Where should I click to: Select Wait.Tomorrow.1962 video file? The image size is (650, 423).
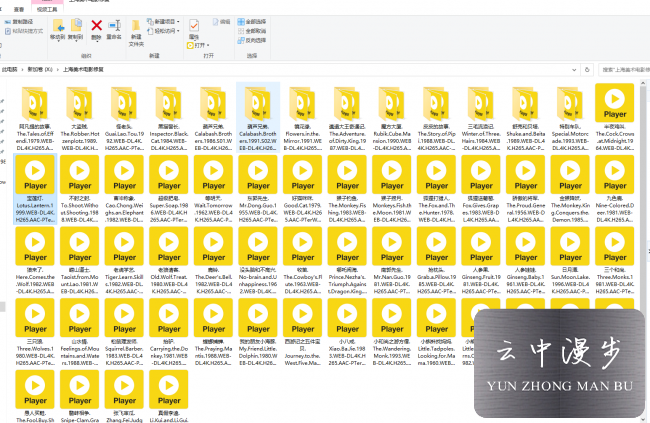pyautogui.click(x=213, y=189)
